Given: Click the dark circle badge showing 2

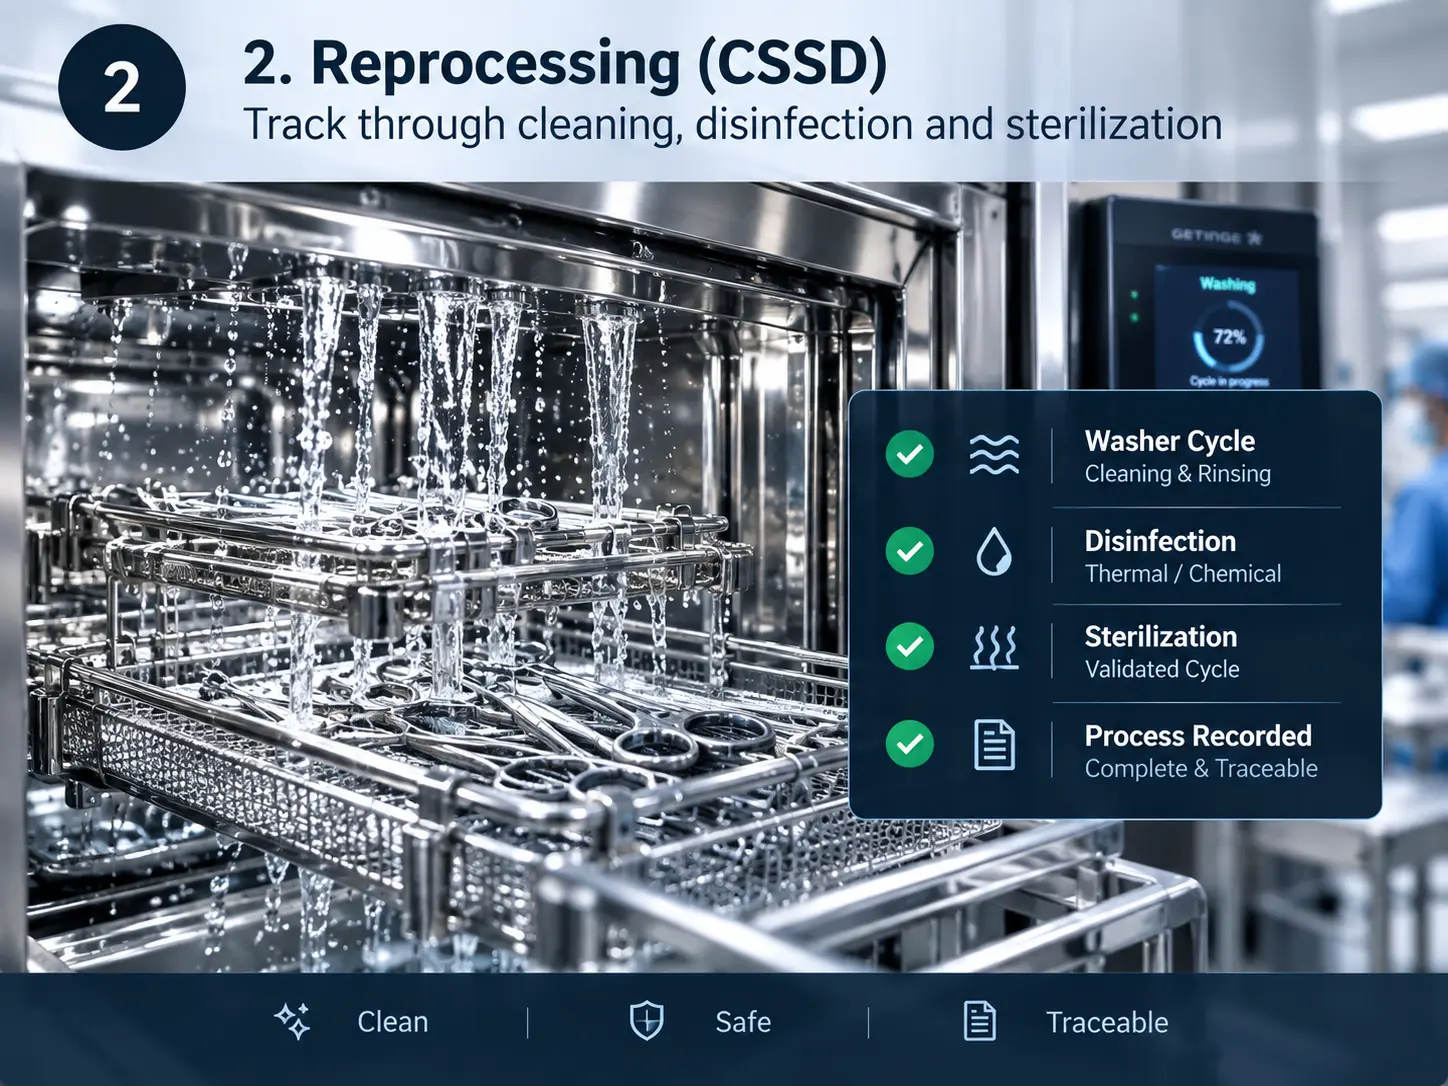Looking at the screenshot, I should [122, 88].
